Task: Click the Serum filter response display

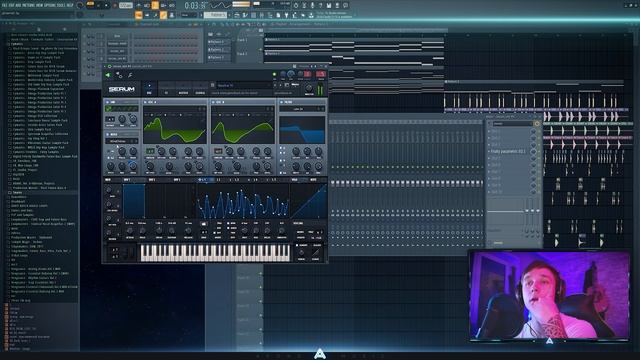Action: [302, 129]
